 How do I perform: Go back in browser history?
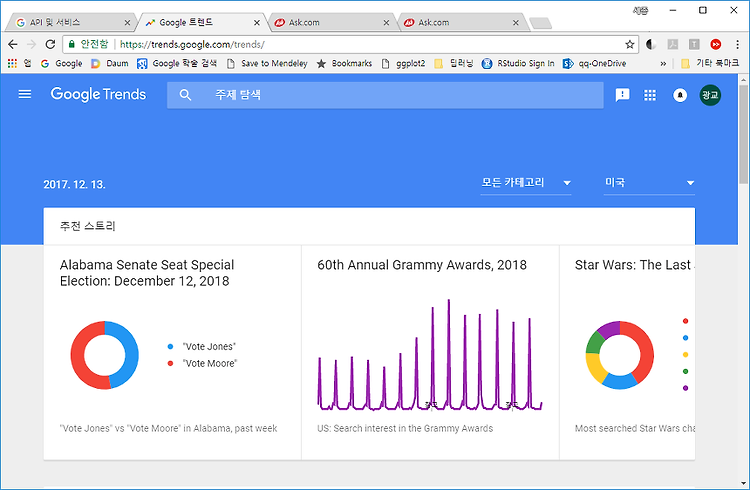click(x=13, y=45)
